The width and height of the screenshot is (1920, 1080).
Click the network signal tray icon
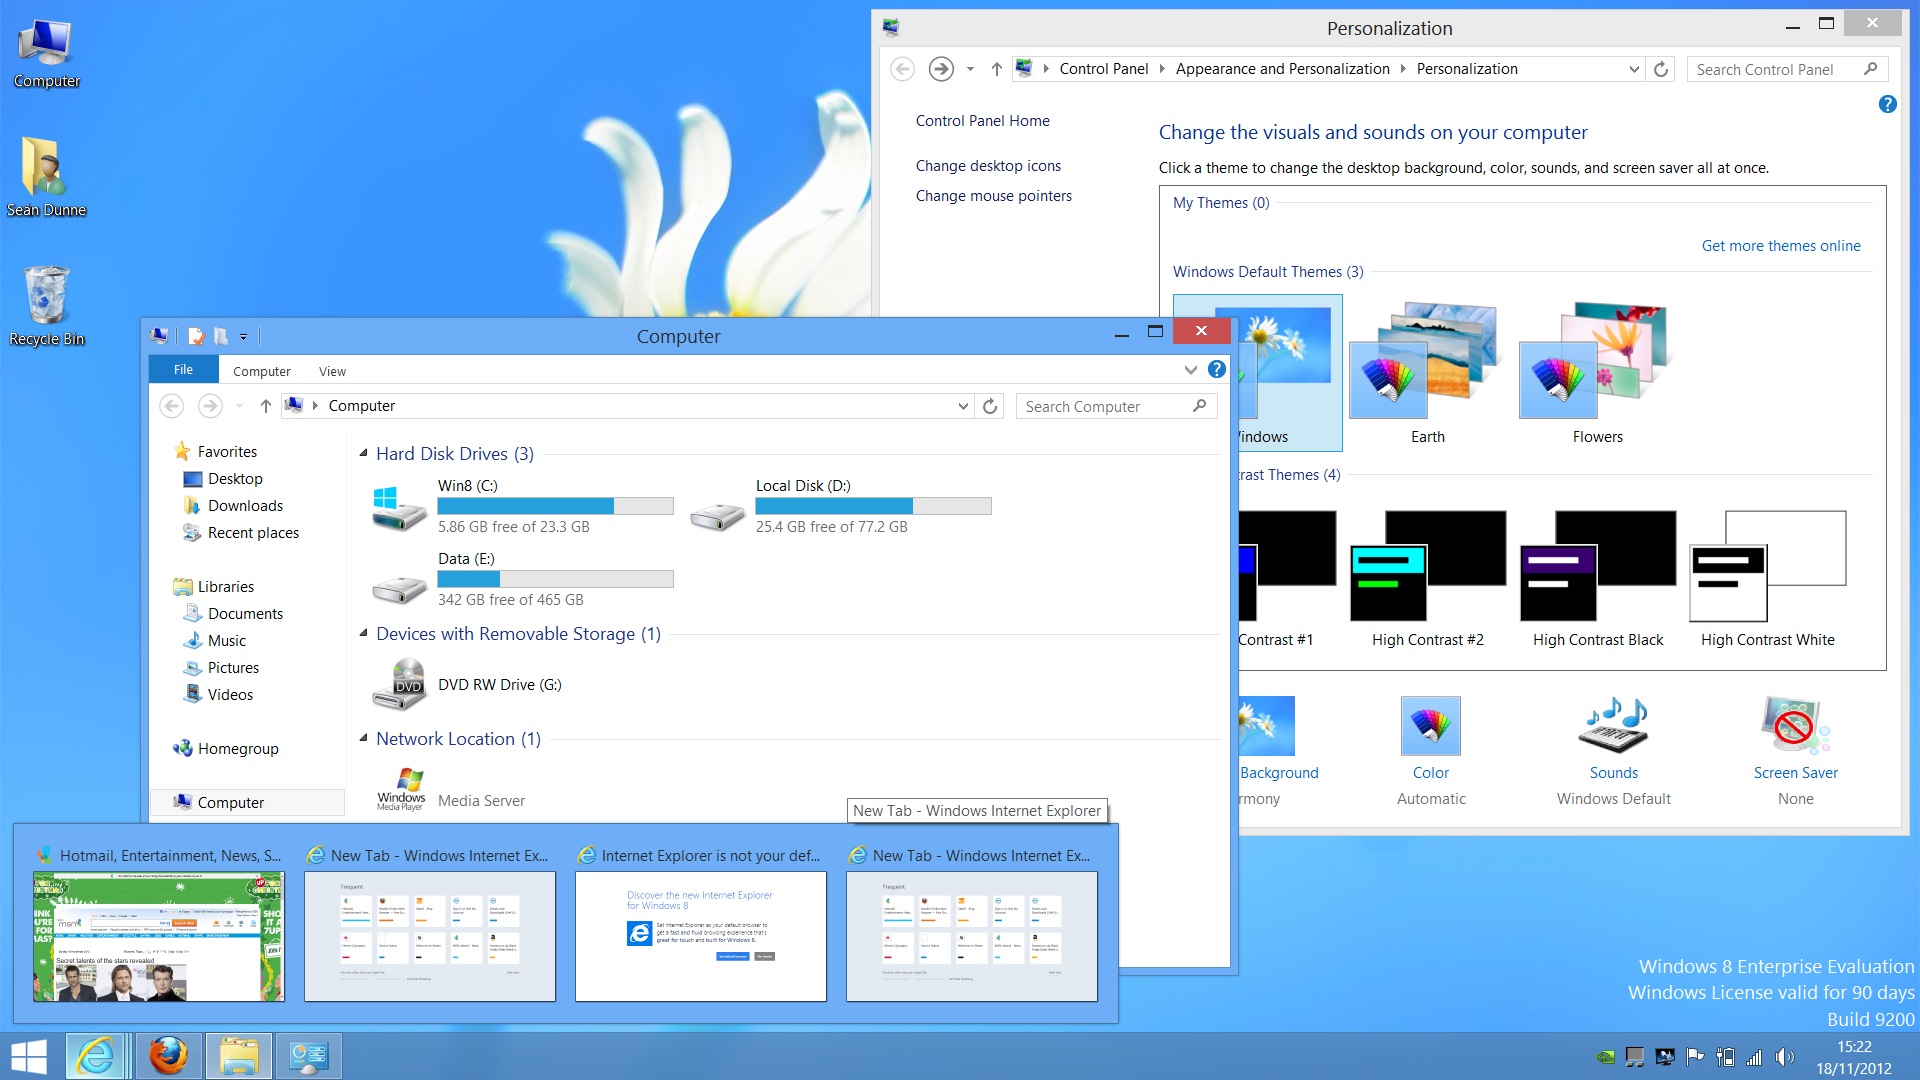[x=1754, y=1057]
